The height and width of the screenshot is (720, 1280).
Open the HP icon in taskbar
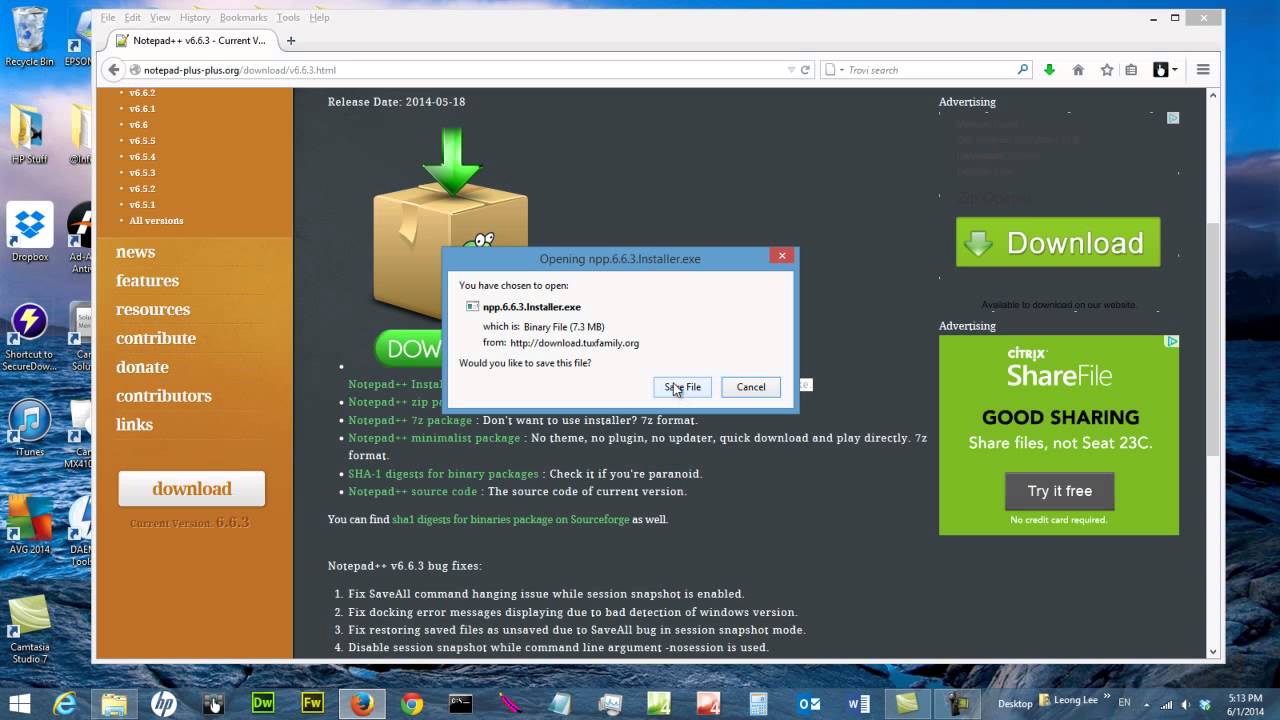[x=164, y=704]
